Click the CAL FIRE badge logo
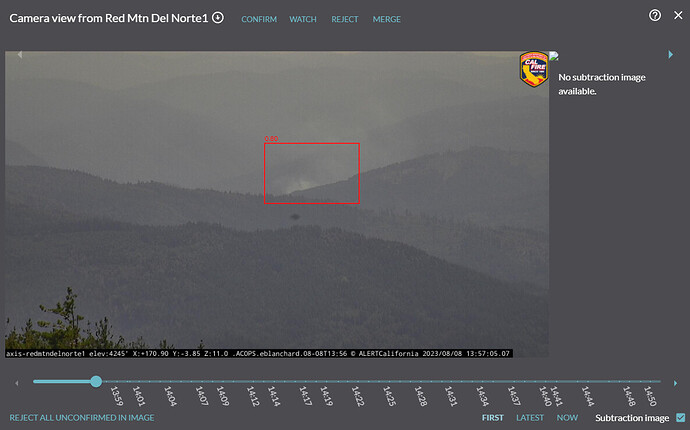 coord(533,70)
